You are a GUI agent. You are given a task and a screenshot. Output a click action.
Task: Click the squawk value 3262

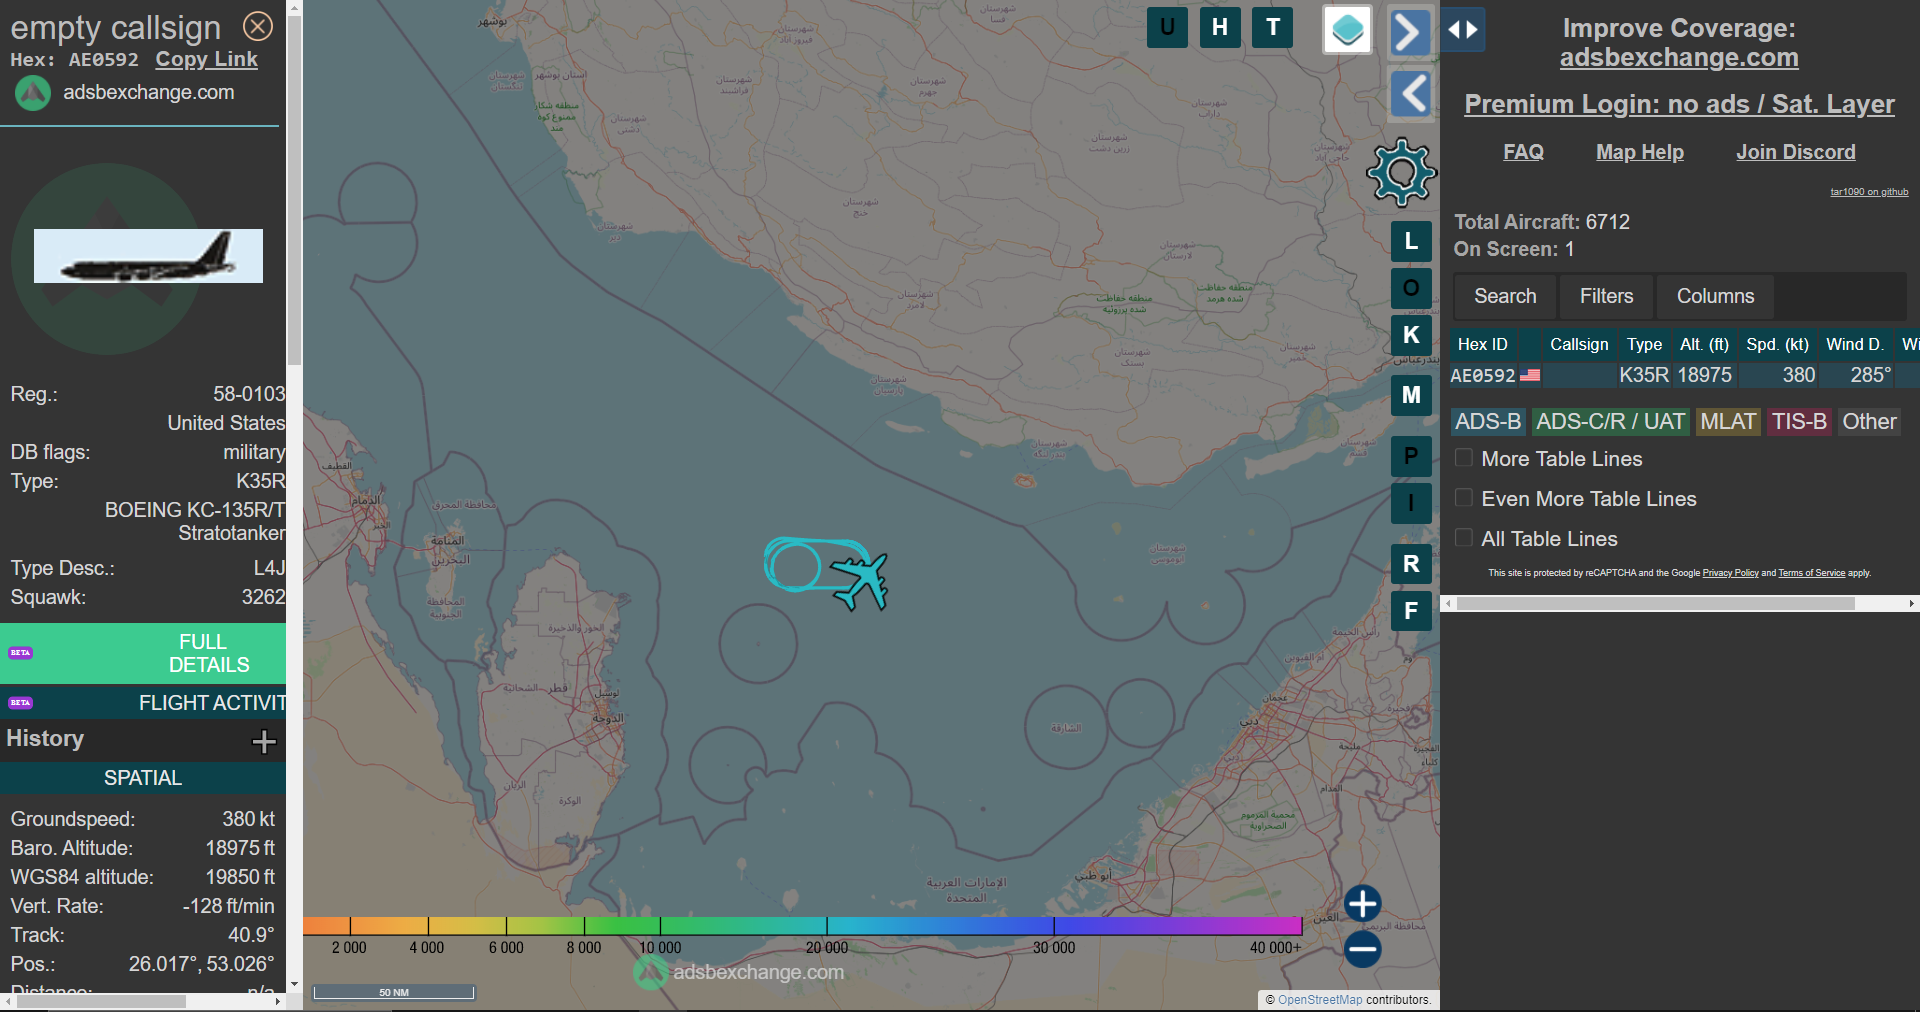point(263,597)
